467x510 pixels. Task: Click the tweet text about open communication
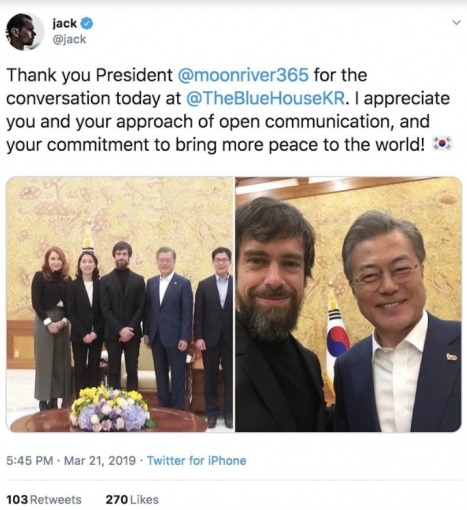coord(228,110)
